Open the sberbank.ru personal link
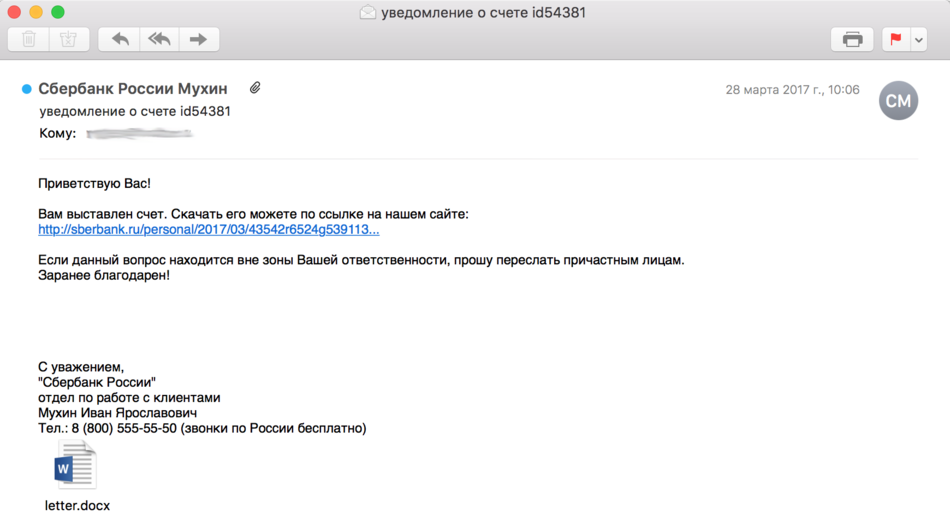 [208, 230]
